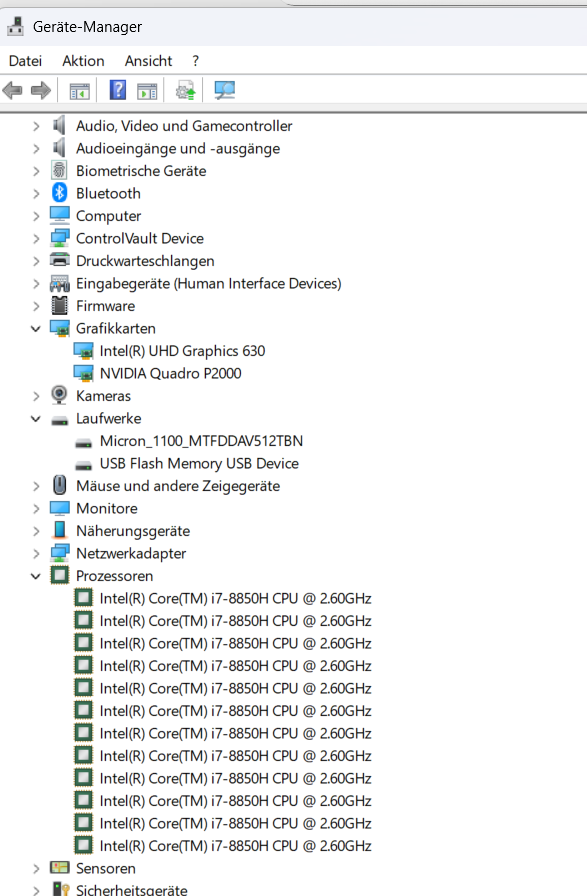This screenshot has width=587, height=896.
Task: Click the scan for hardware changes icon
Action: (x=224, y=90)
